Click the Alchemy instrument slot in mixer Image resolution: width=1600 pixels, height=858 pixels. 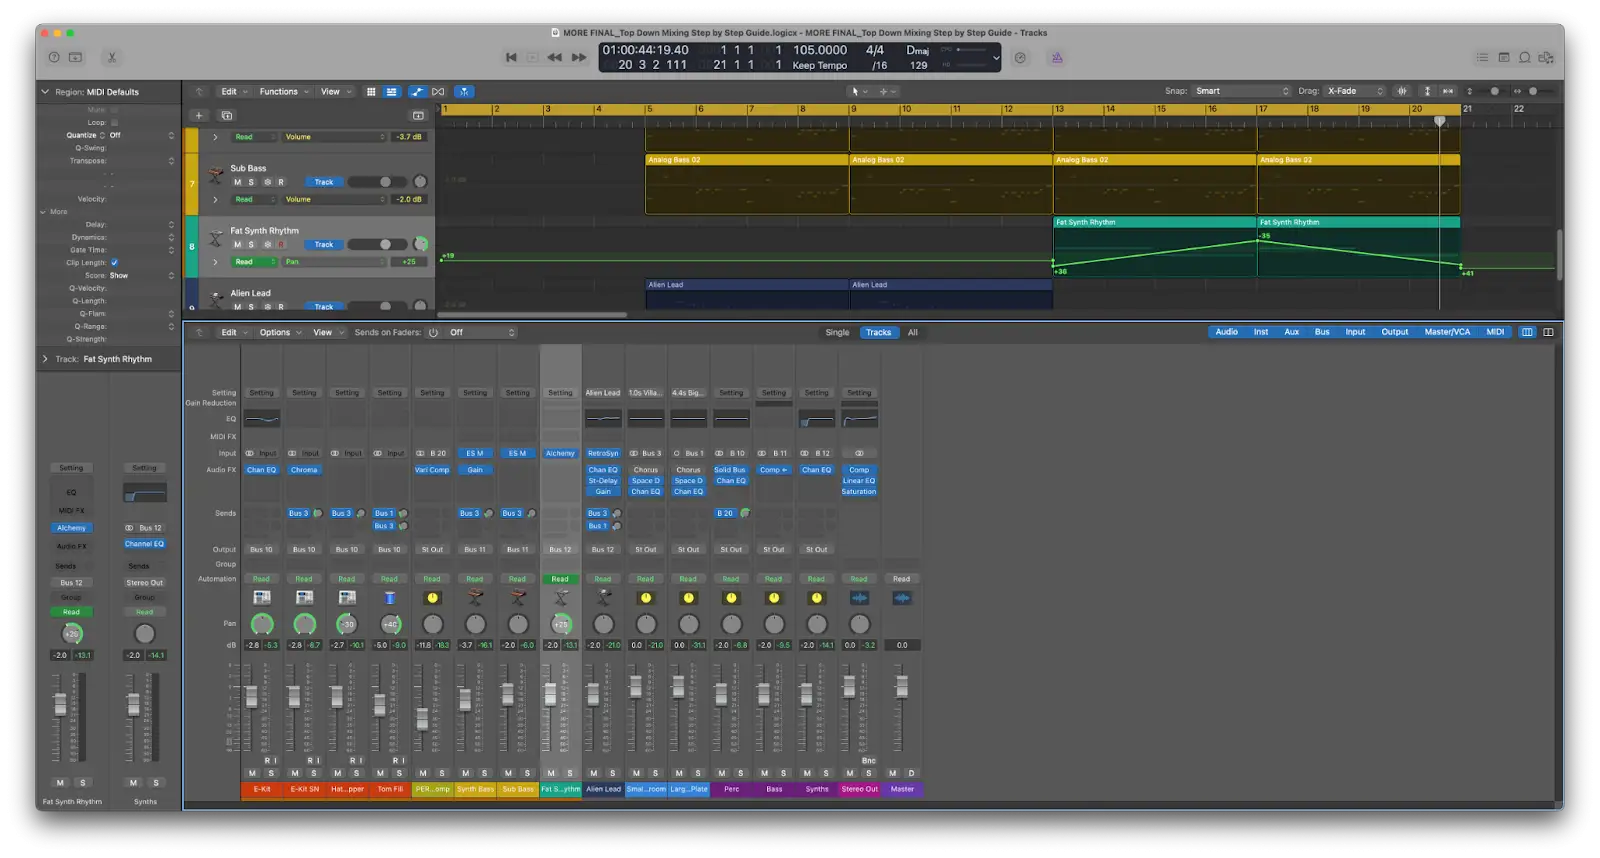[560, 453]
